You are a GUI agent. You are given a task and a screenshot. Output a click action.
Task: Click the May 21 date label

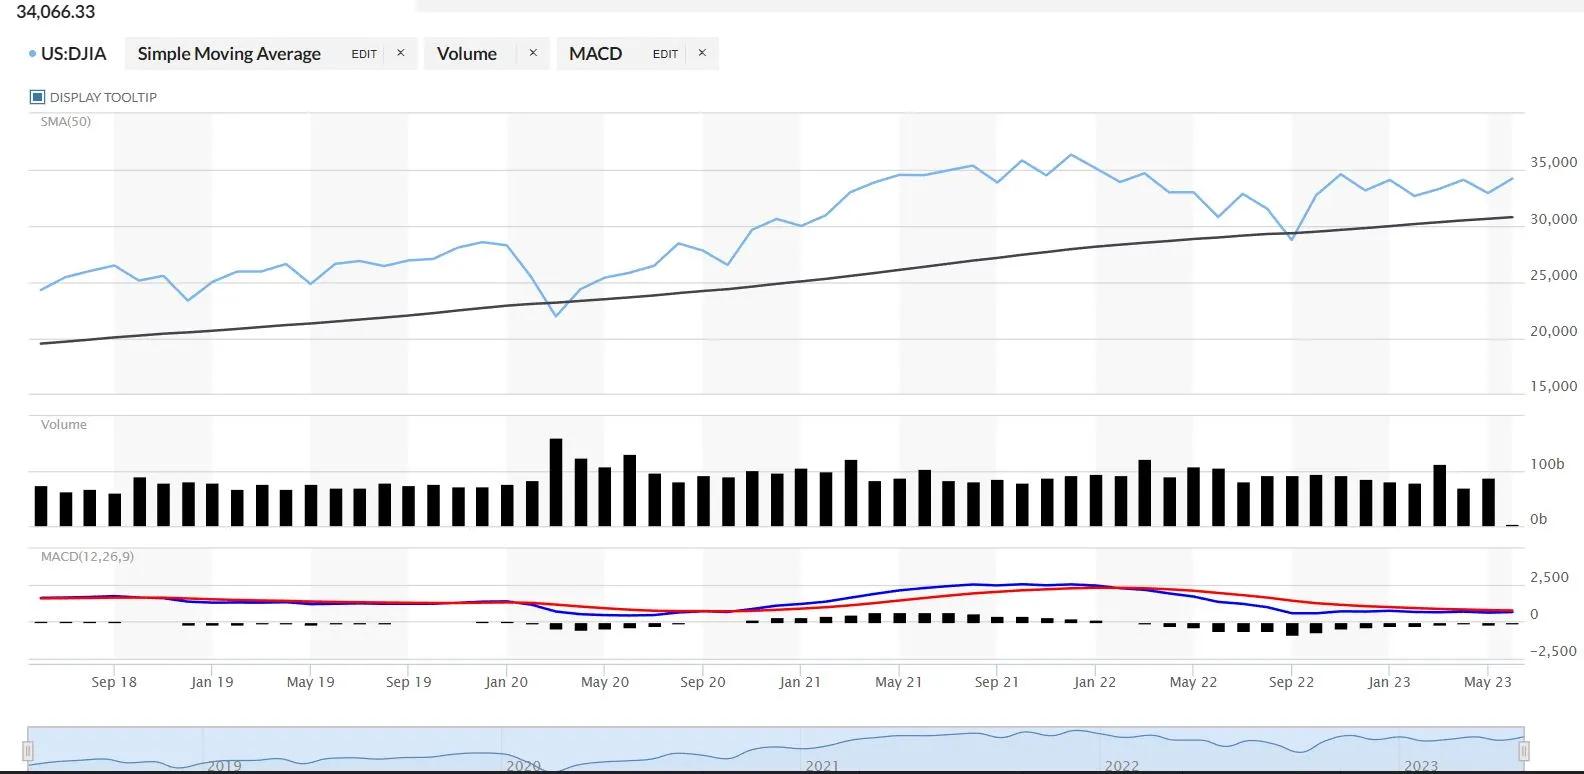[899, 682]
